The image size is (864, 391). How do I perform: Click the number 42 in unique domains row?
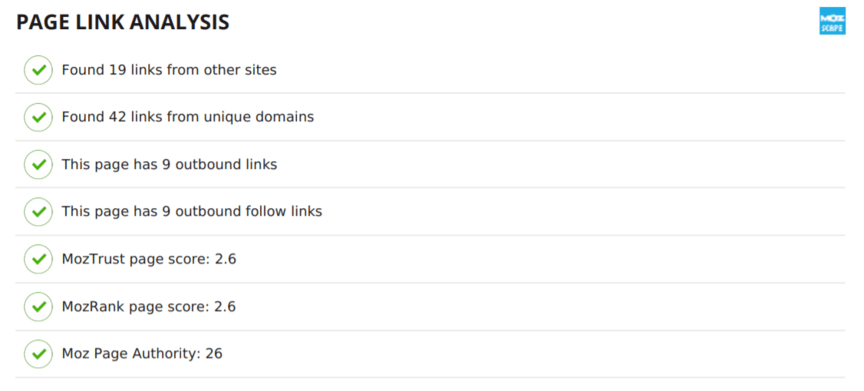point(118,117)
